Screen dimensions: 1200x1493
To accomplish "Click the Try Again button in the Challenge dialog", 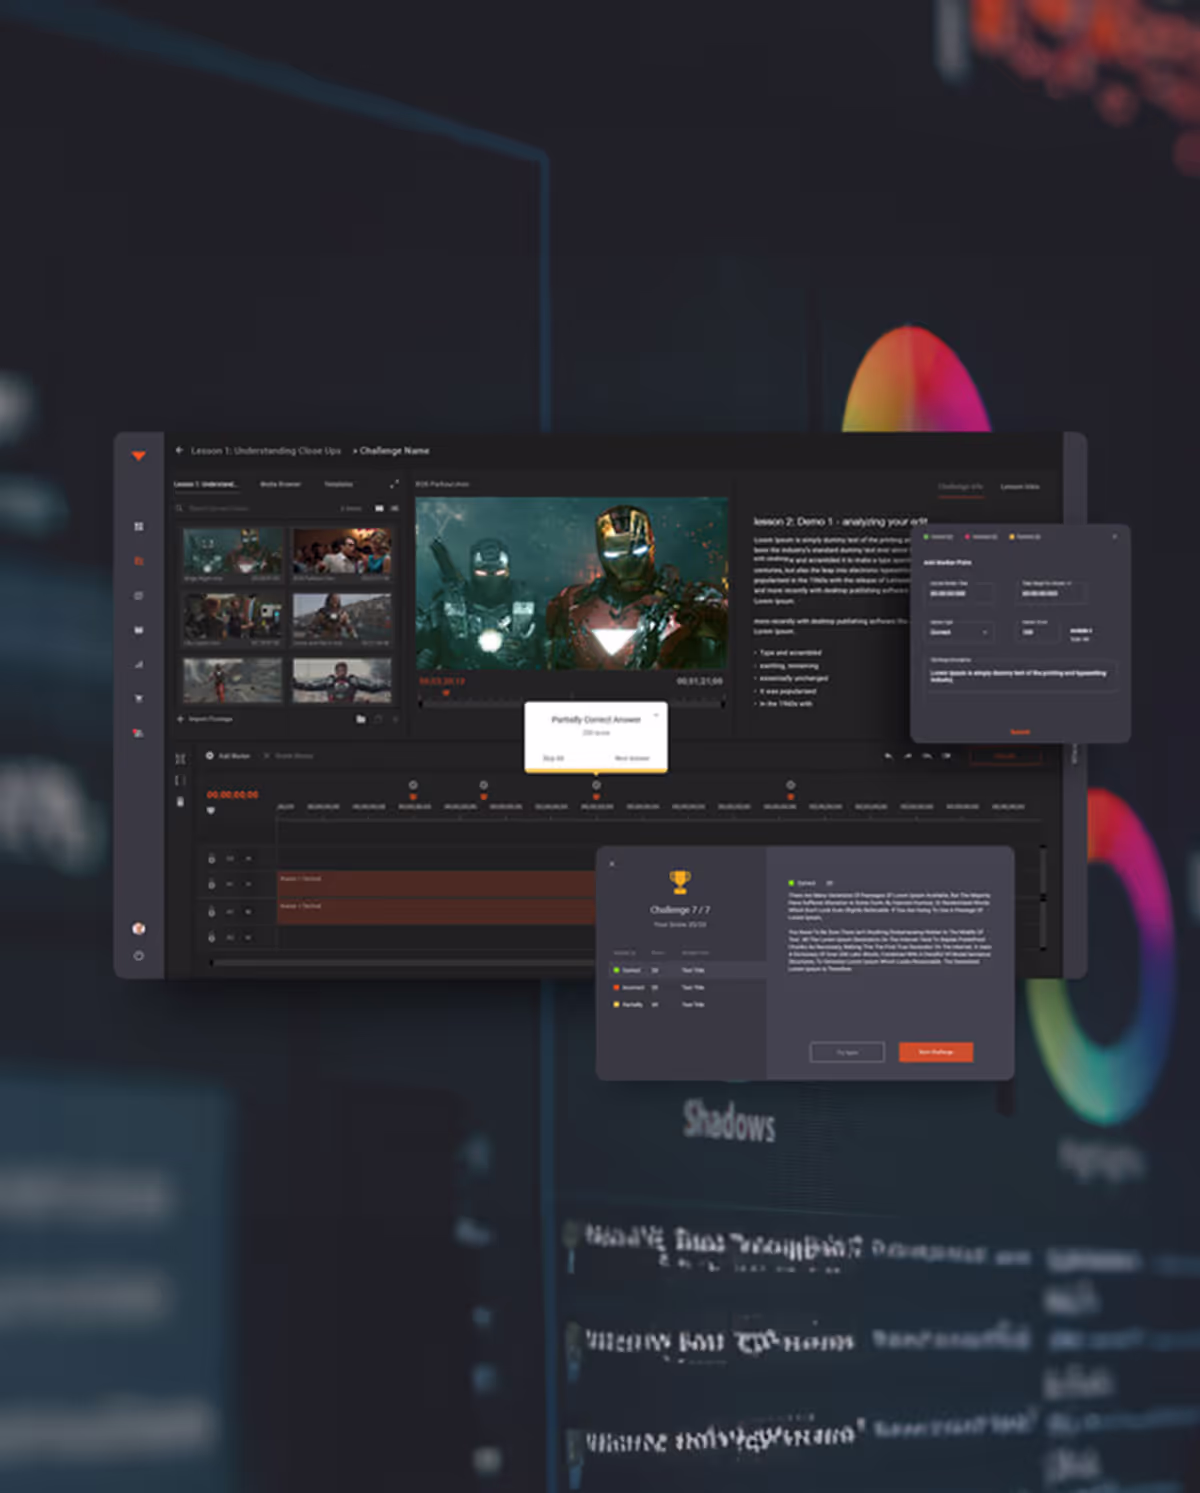I will pyautogui.click(x=847, y=1052).
